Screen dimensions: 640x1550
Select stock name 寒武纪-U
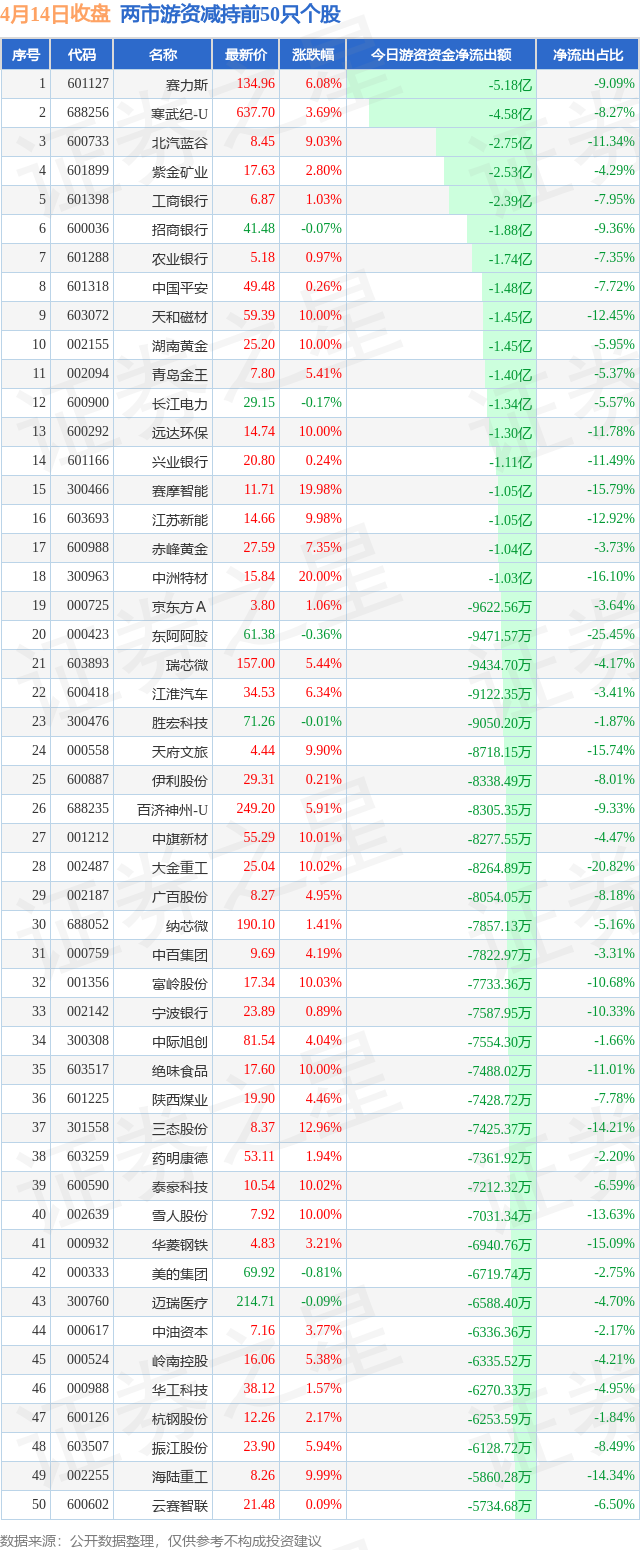(180, 114)
